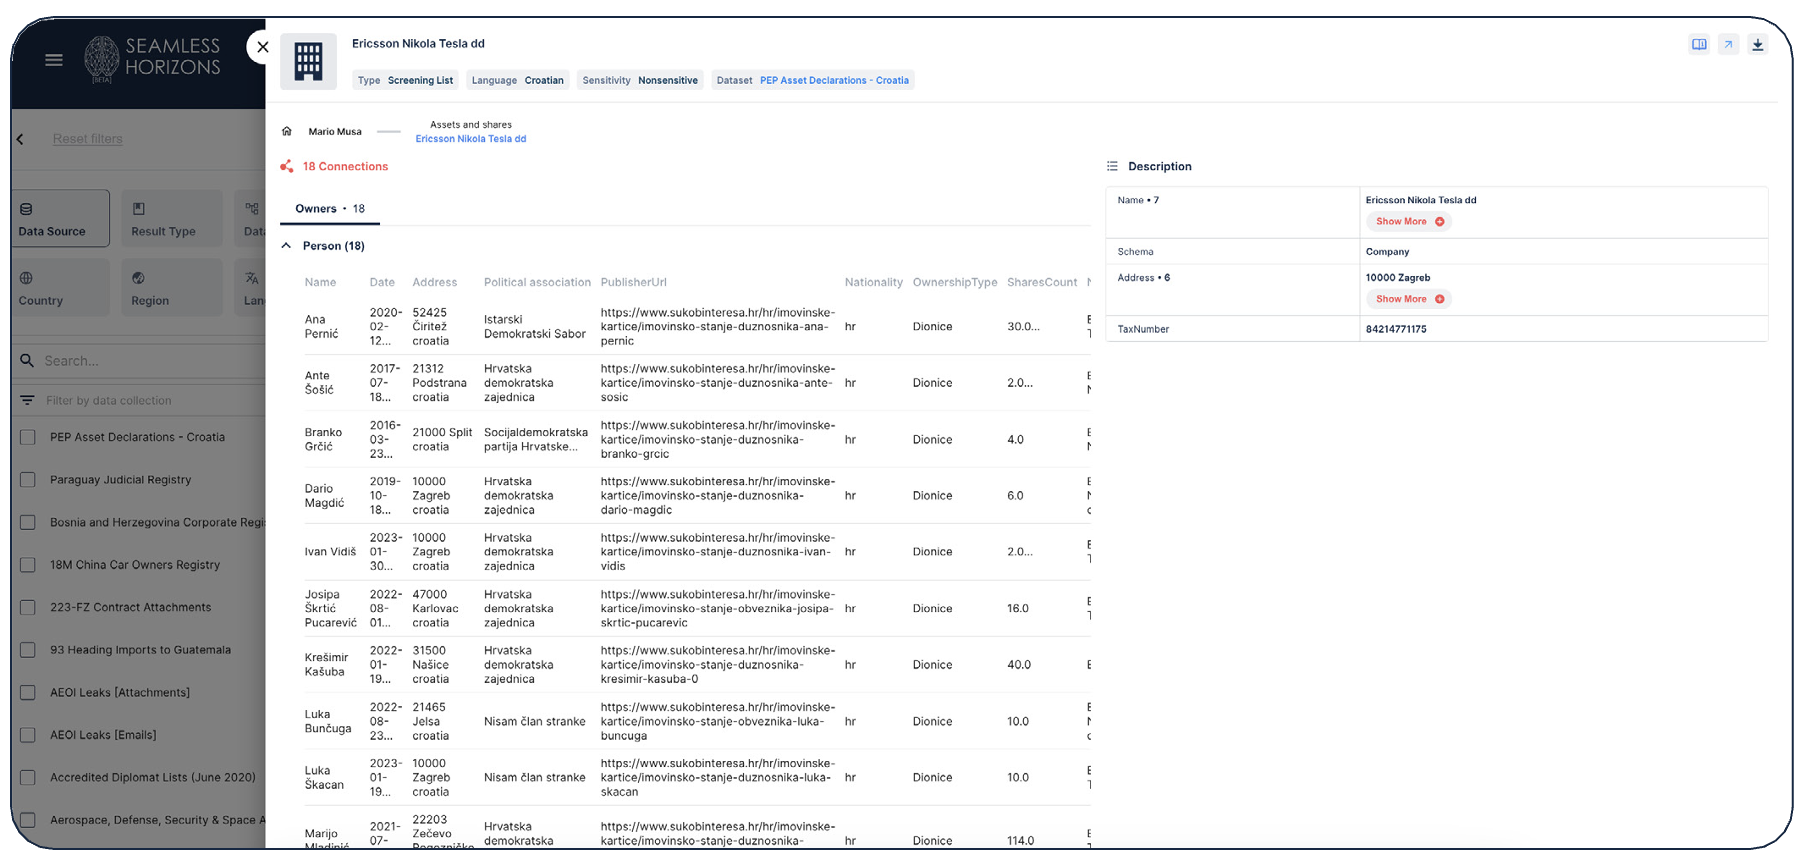1802x868 pixels.
Task: Check AEOI Leaks [Emails]
Action: click(28, 735)
